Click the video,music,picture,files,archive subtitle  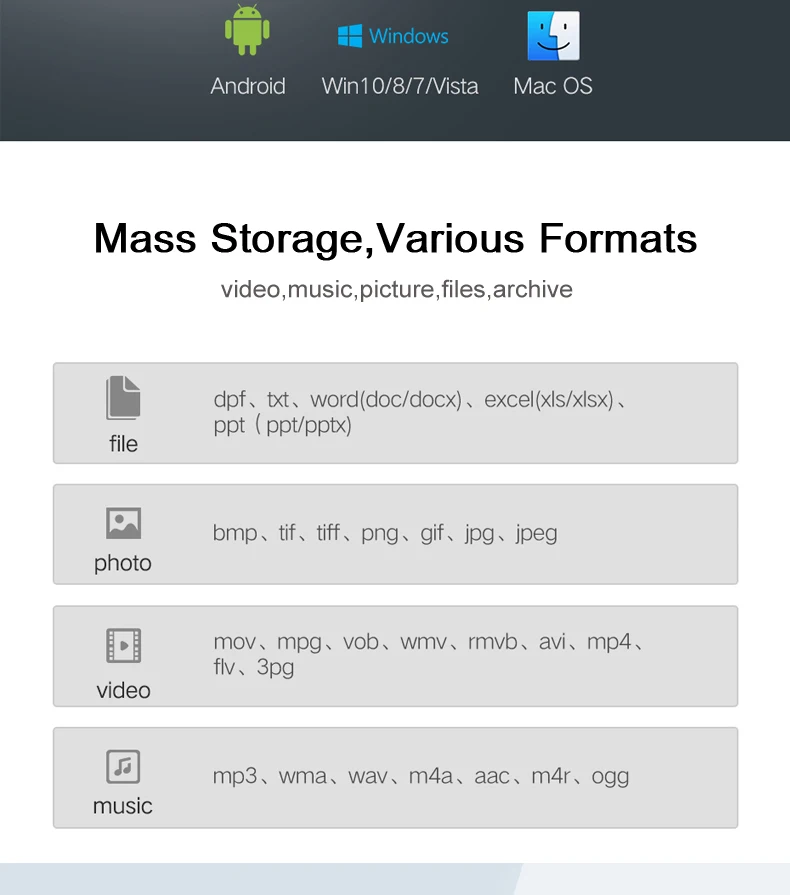click(x=397, y=289)
